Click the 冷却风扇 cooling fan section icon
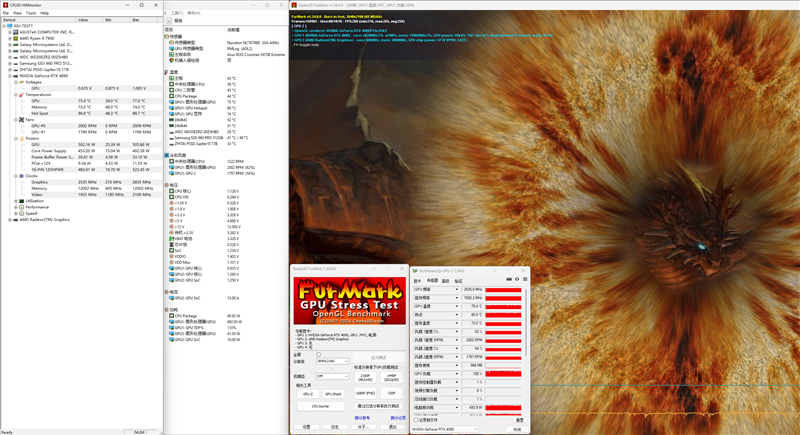This screenshot has height=435, width=800. point(166,155)
